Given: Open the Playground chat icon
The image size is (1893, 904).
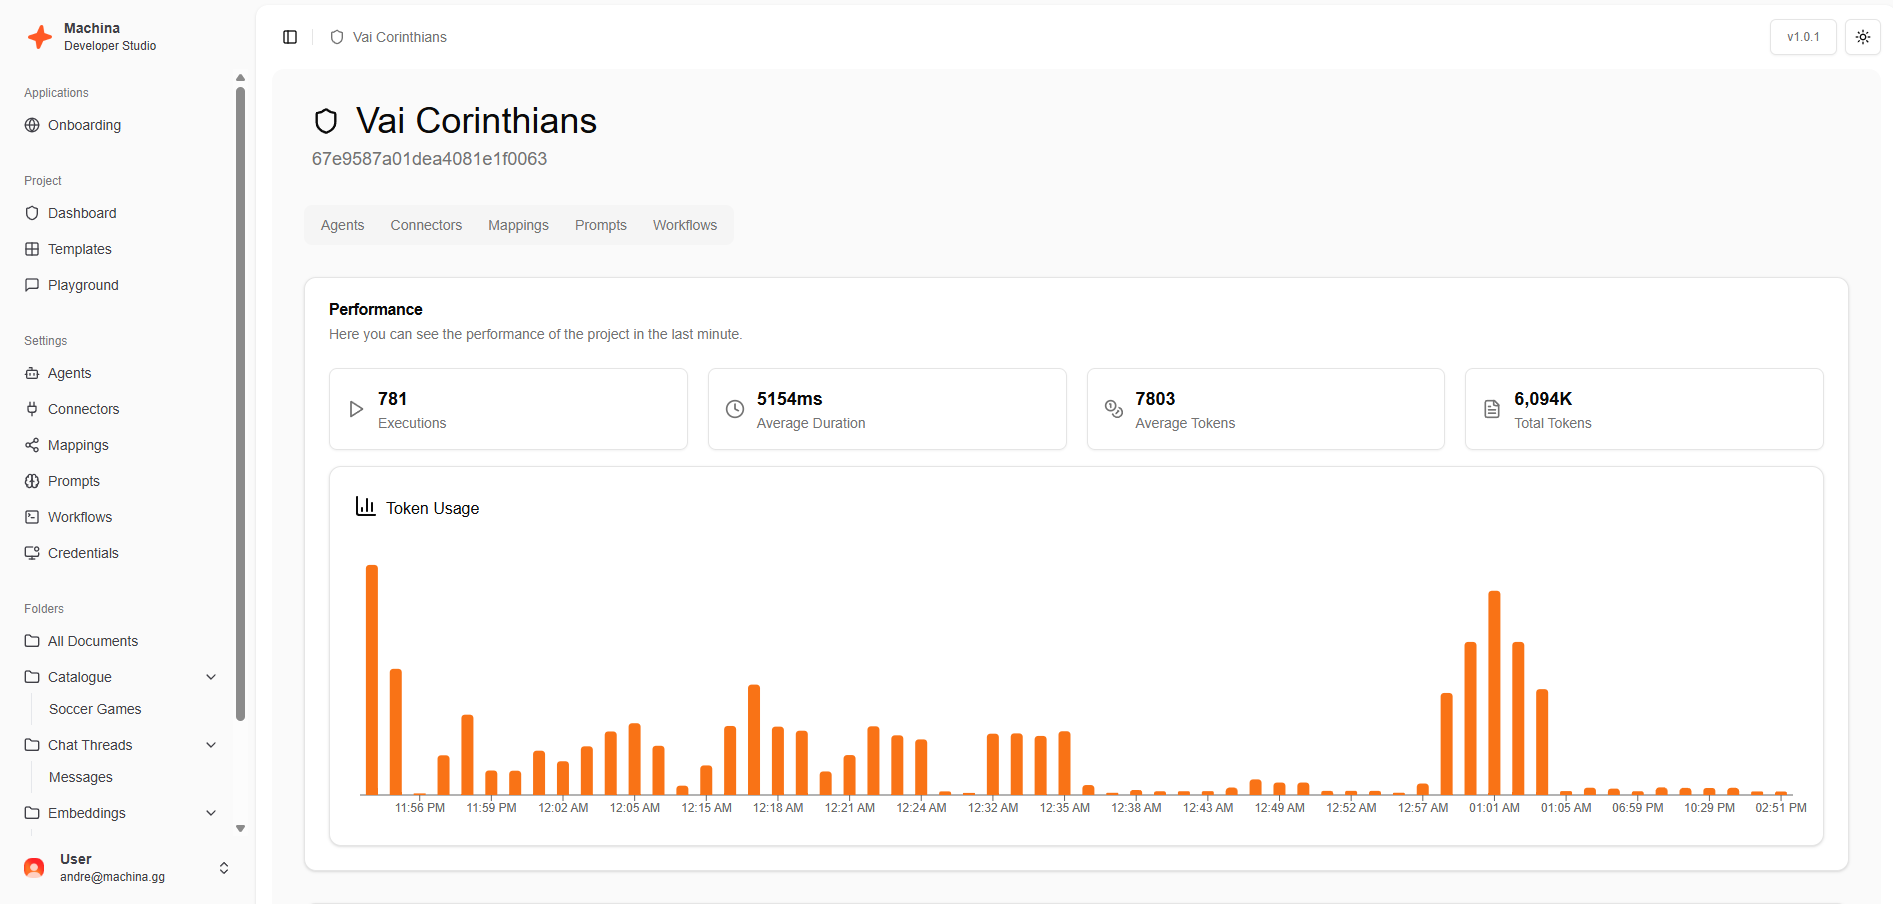Looking at the screenshot, I should [32, 285].
